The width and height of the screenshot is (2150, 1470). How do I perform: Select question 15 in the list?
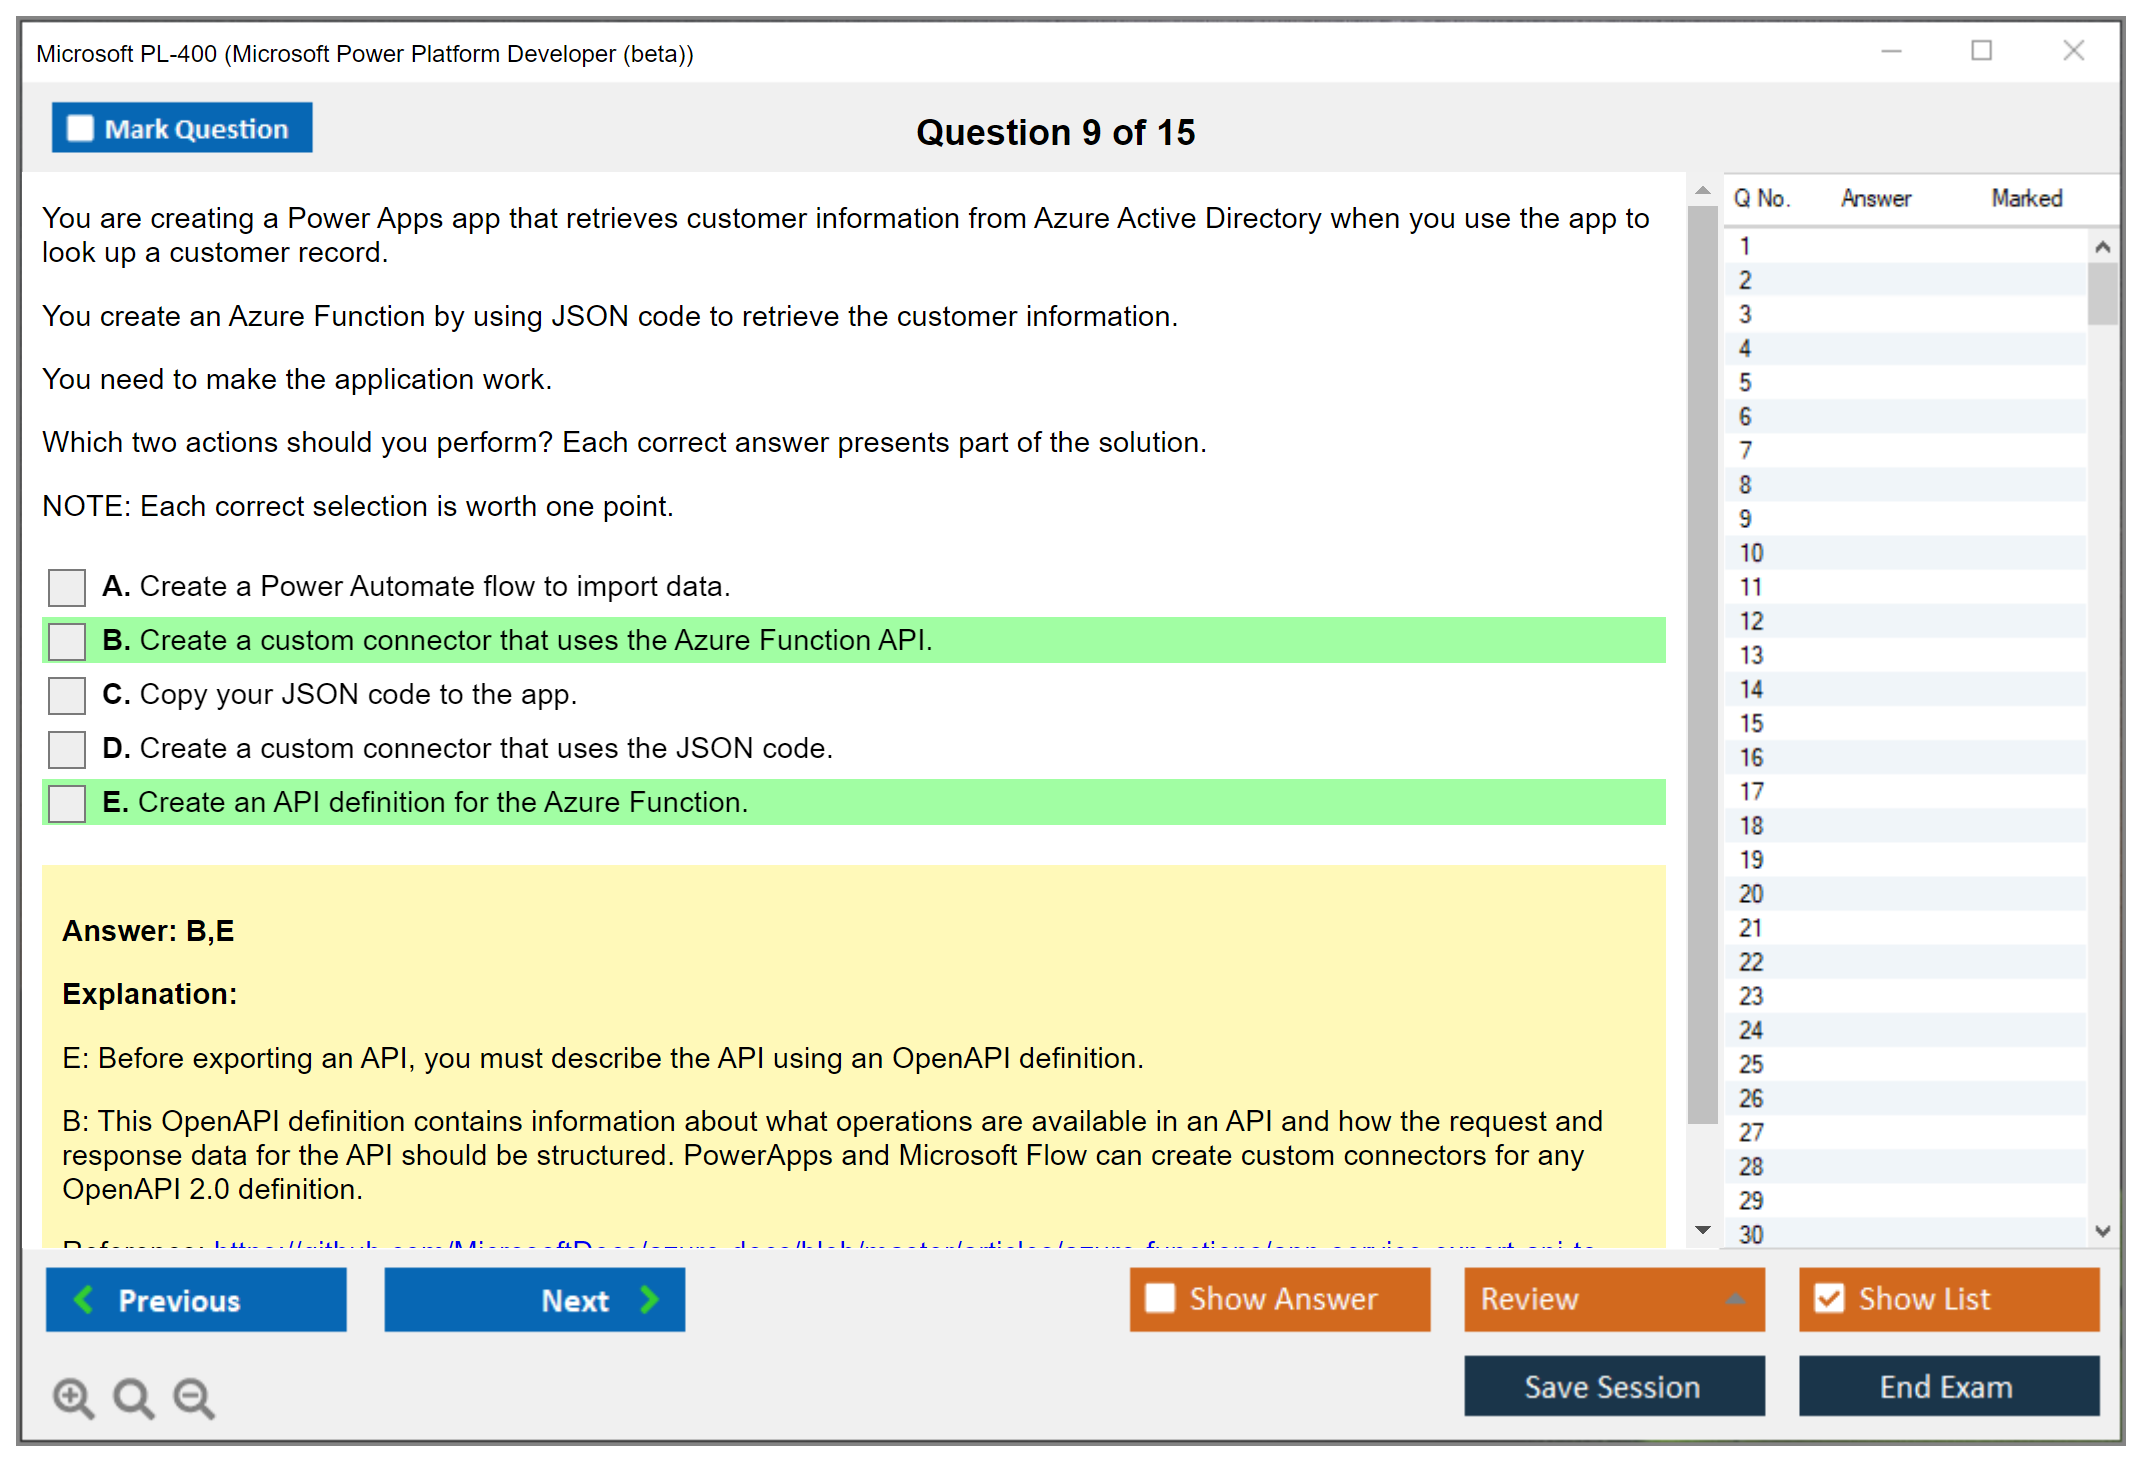pyautogui.click(x=1751, y=723)
